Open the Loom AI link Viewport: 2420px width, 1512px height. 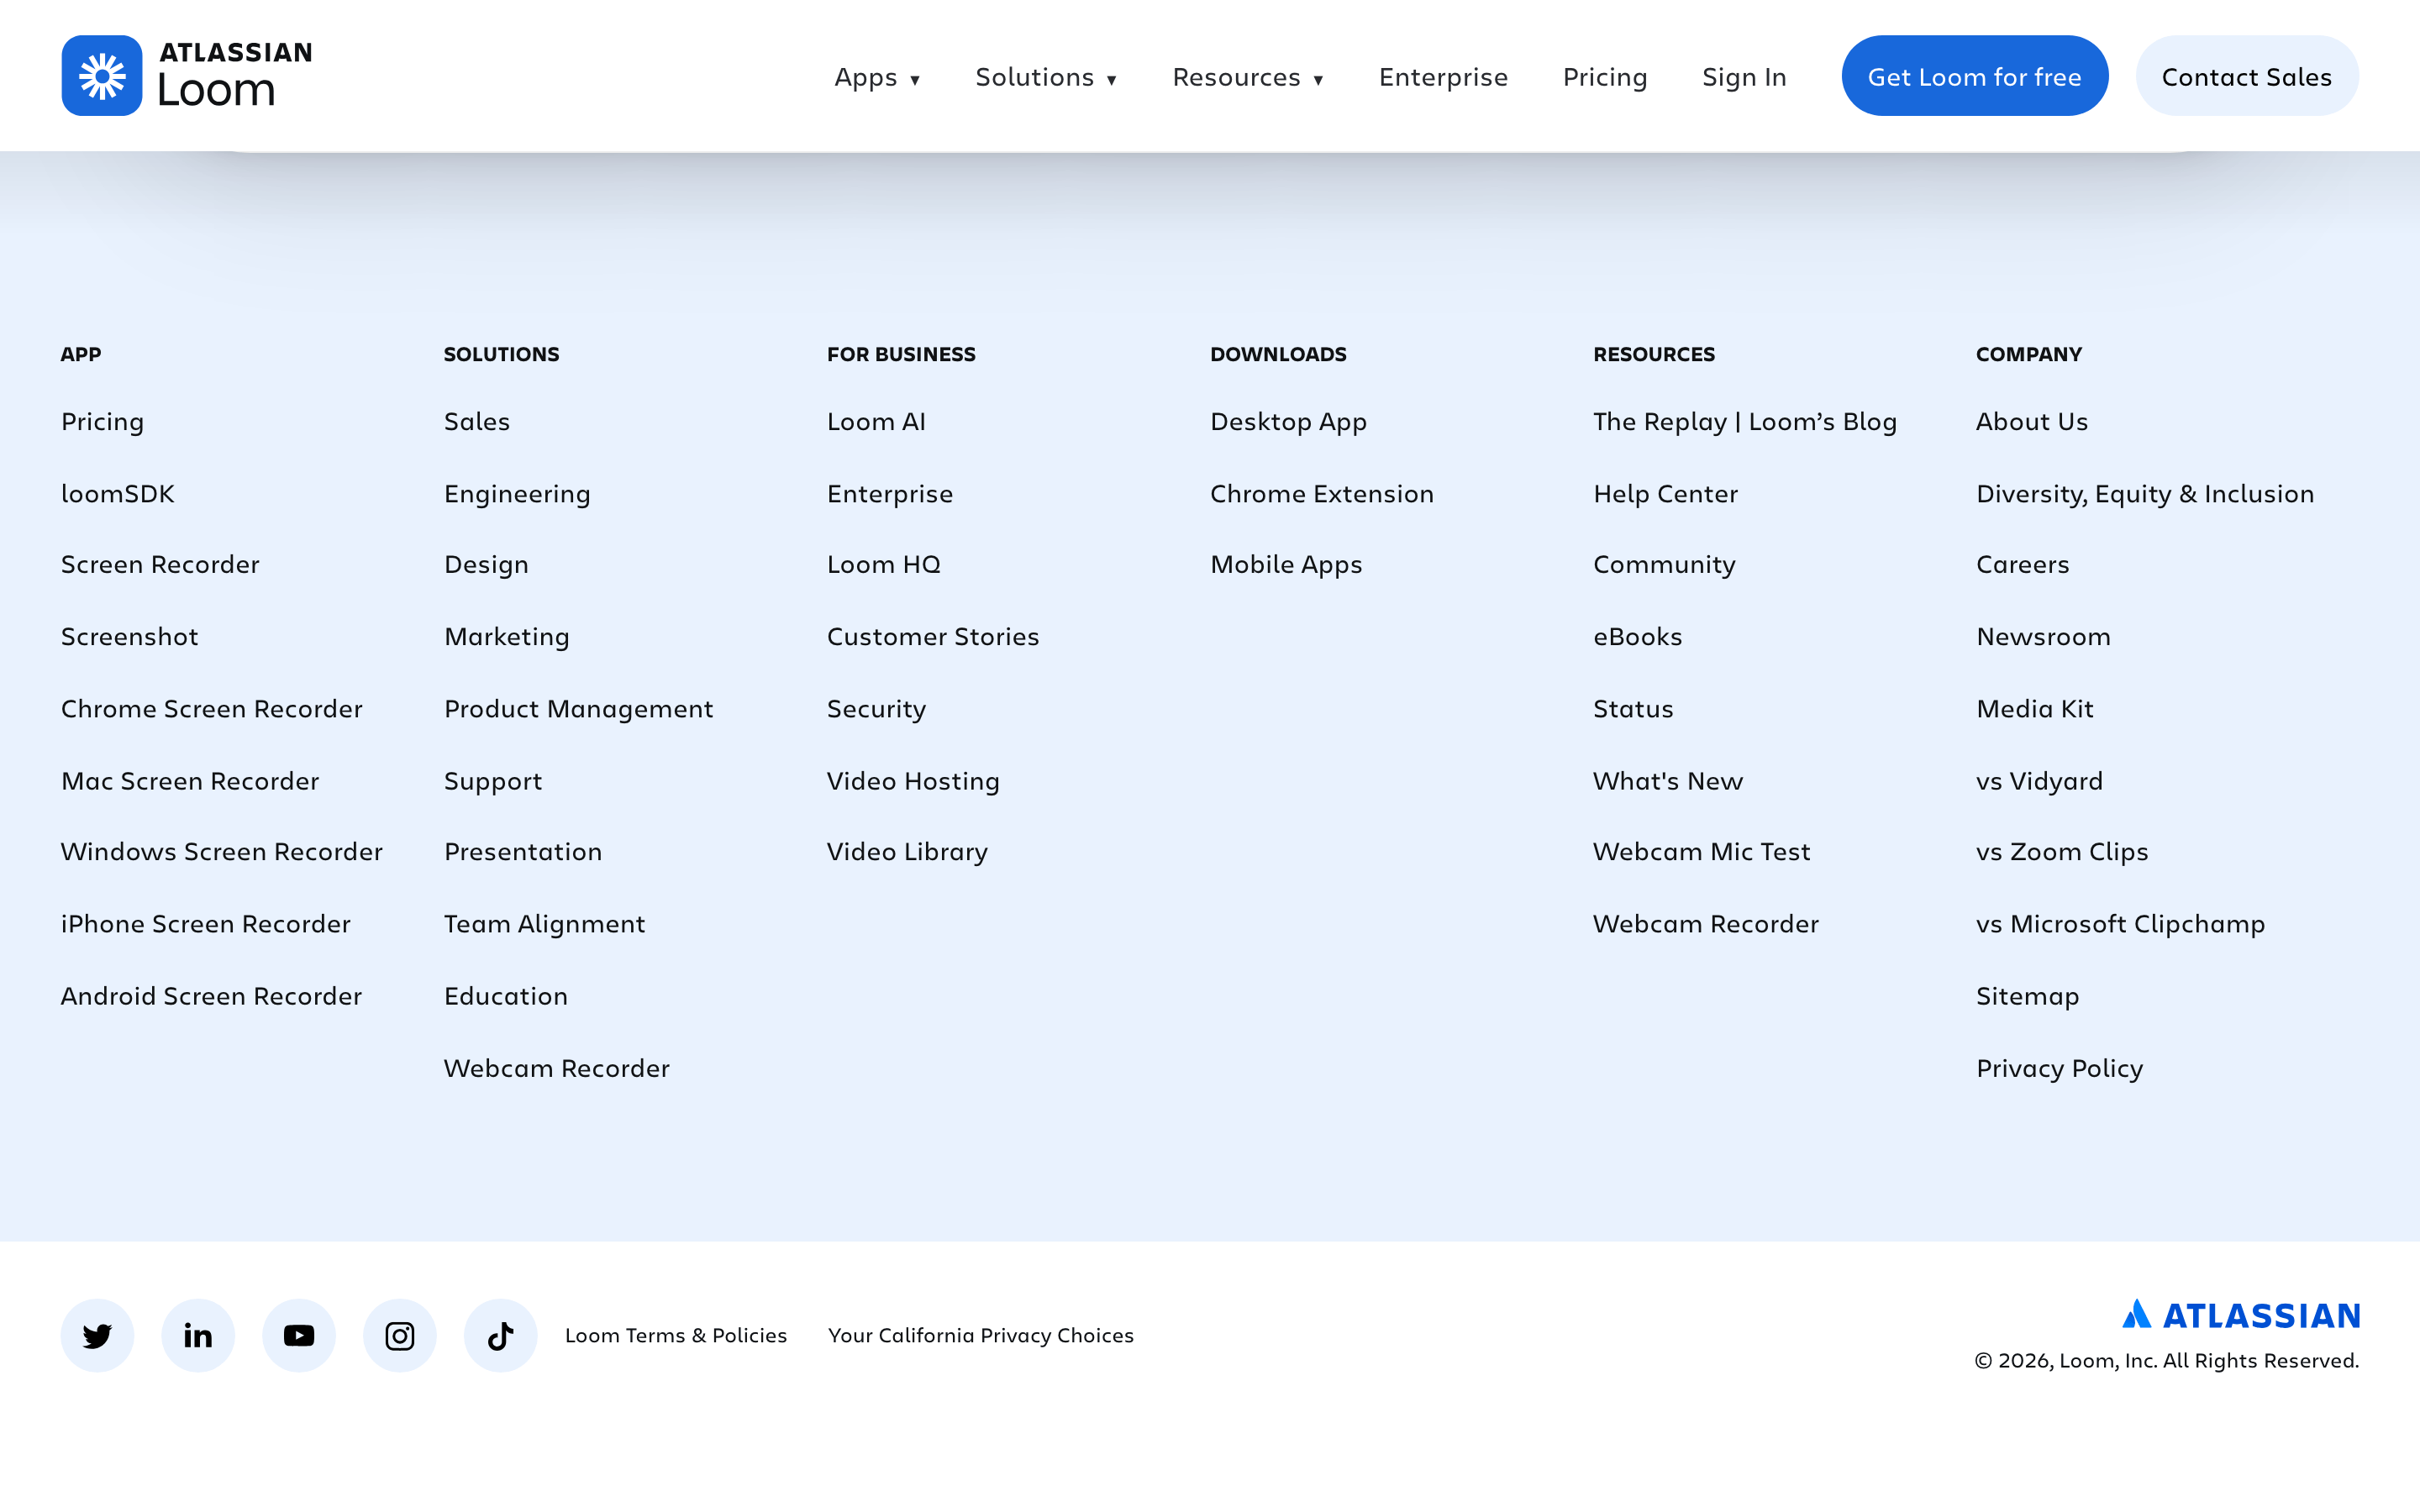(x=876, y=421)
